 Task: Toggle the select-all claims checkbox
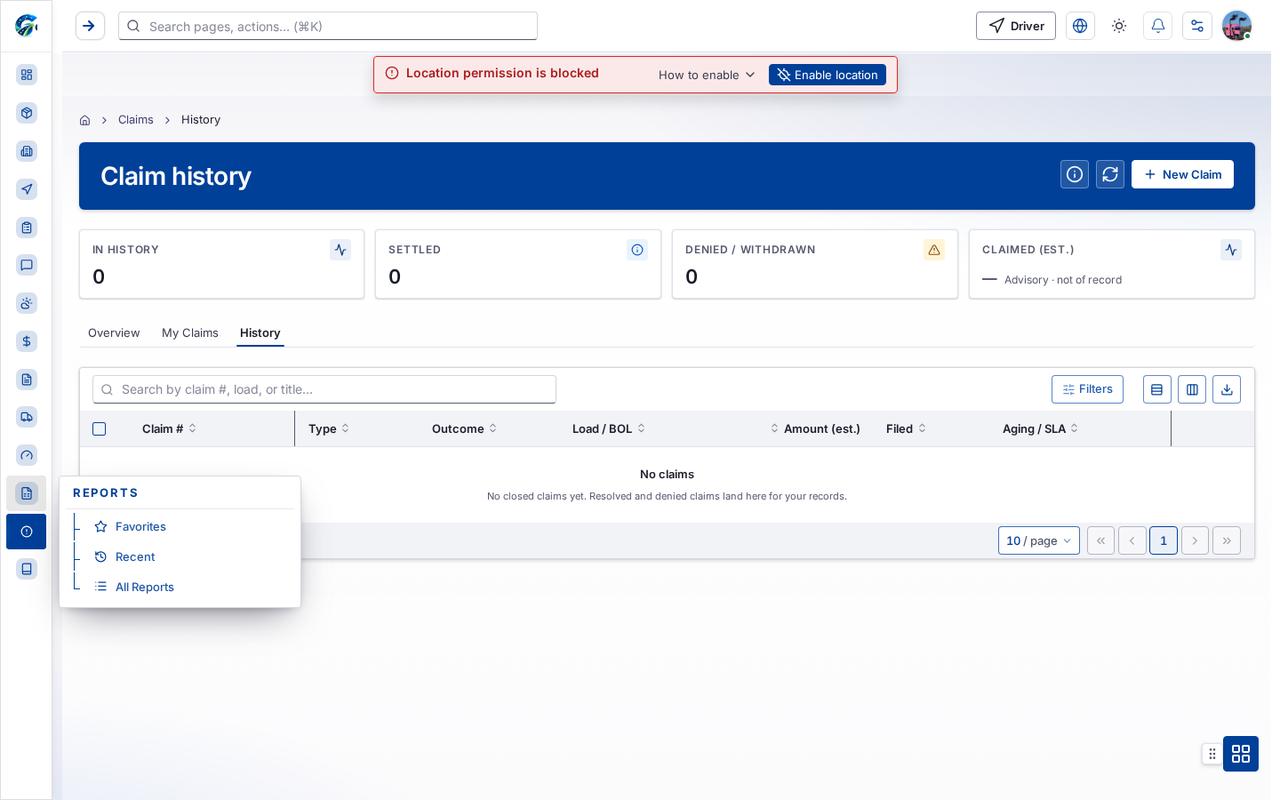(99, 429)
